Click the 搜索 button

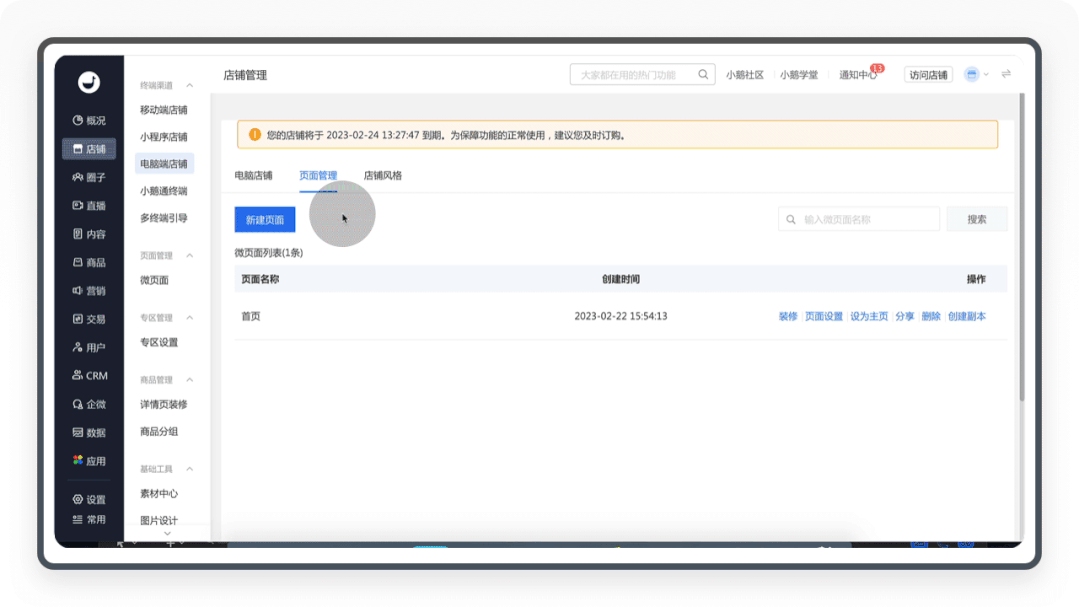click(x=976, y=219)
